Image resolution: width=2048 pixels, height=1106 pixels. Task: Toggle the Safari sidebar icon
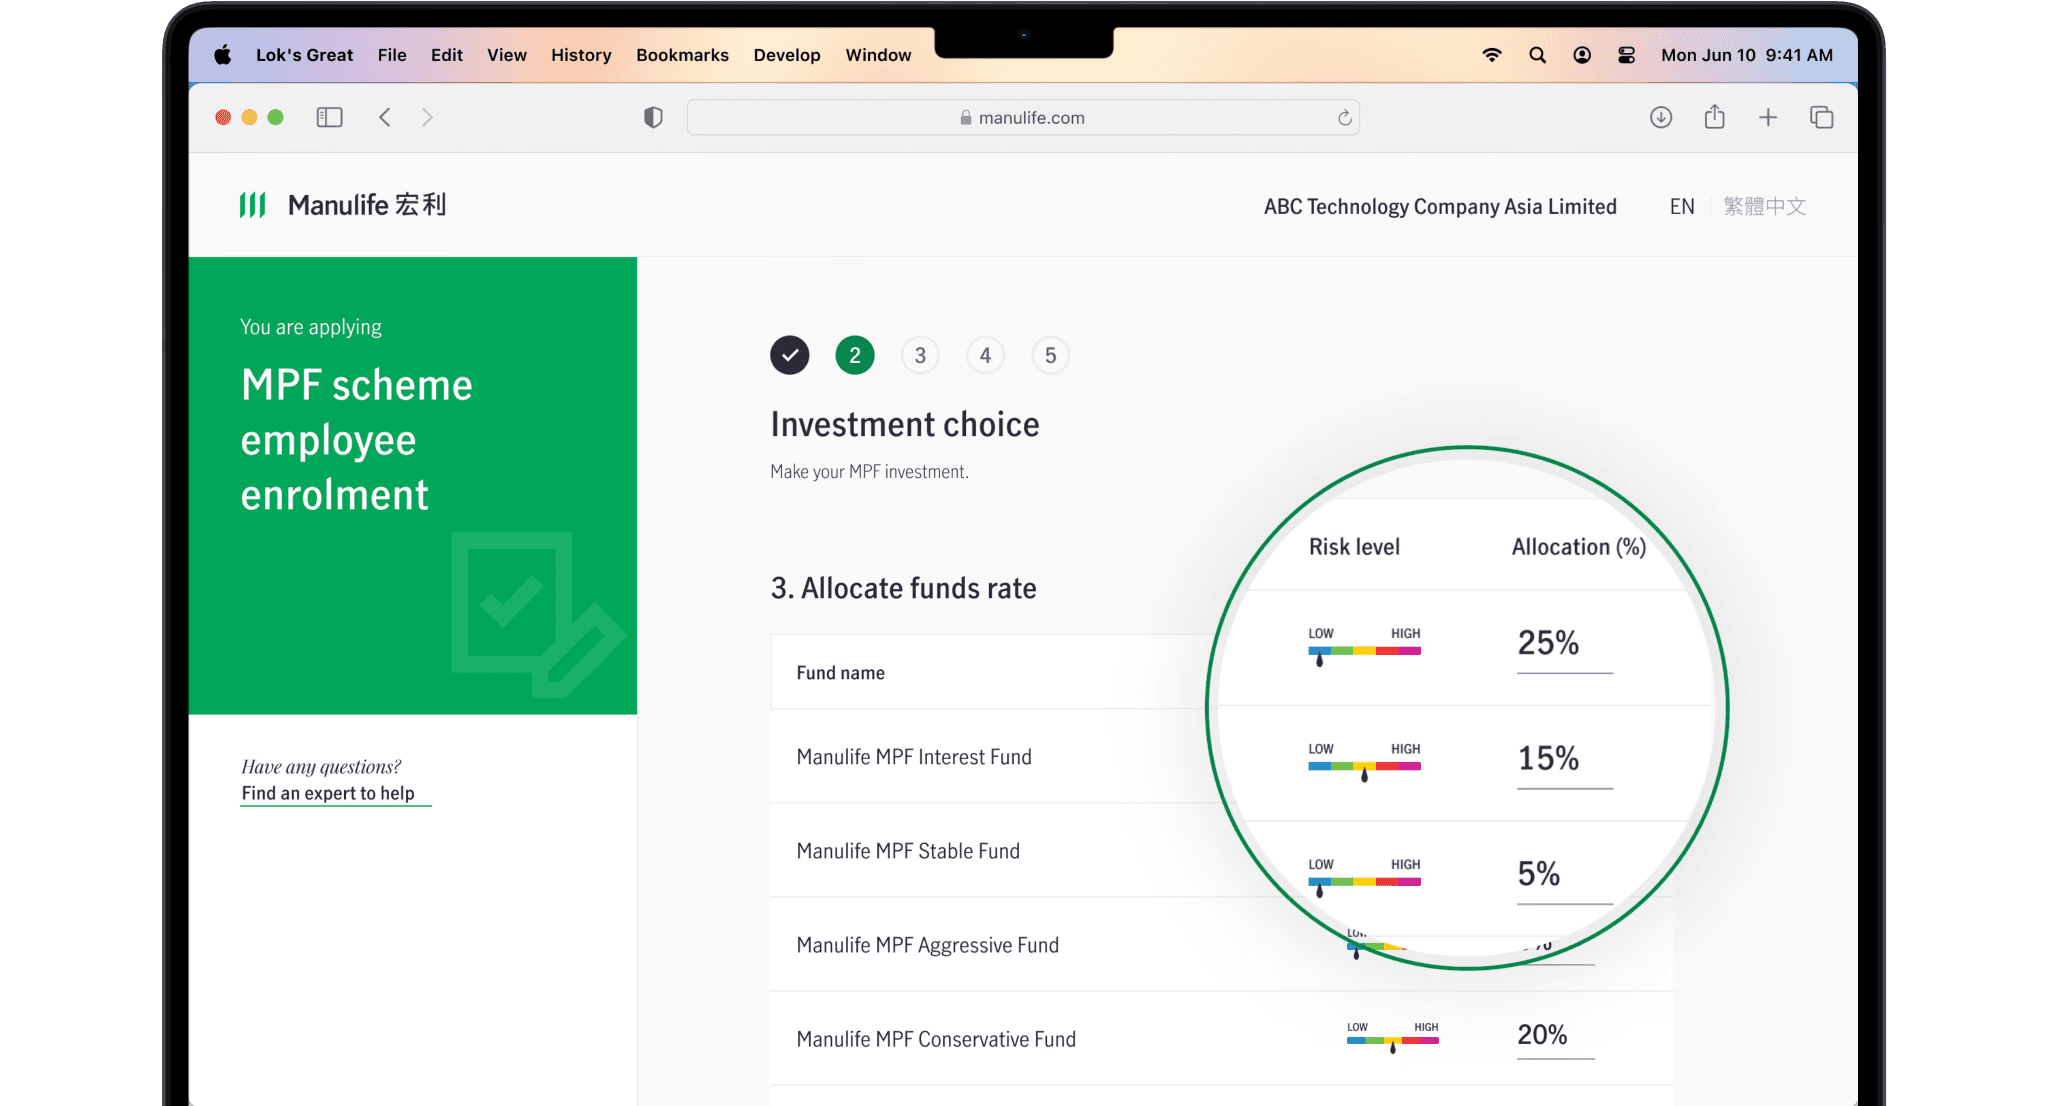[x=329, y=118]
